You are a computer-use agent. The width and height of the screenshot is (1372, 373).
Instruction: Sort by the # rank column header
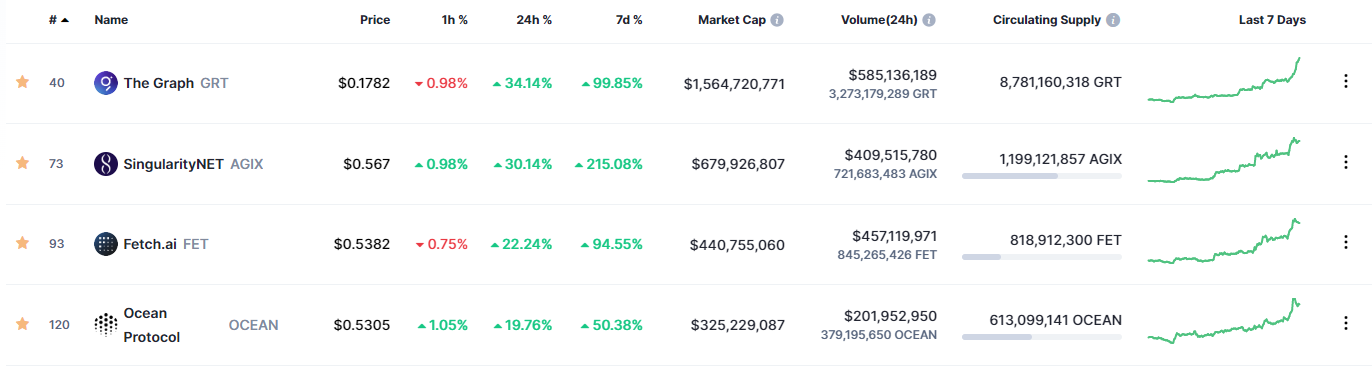[x=59, y=20]
